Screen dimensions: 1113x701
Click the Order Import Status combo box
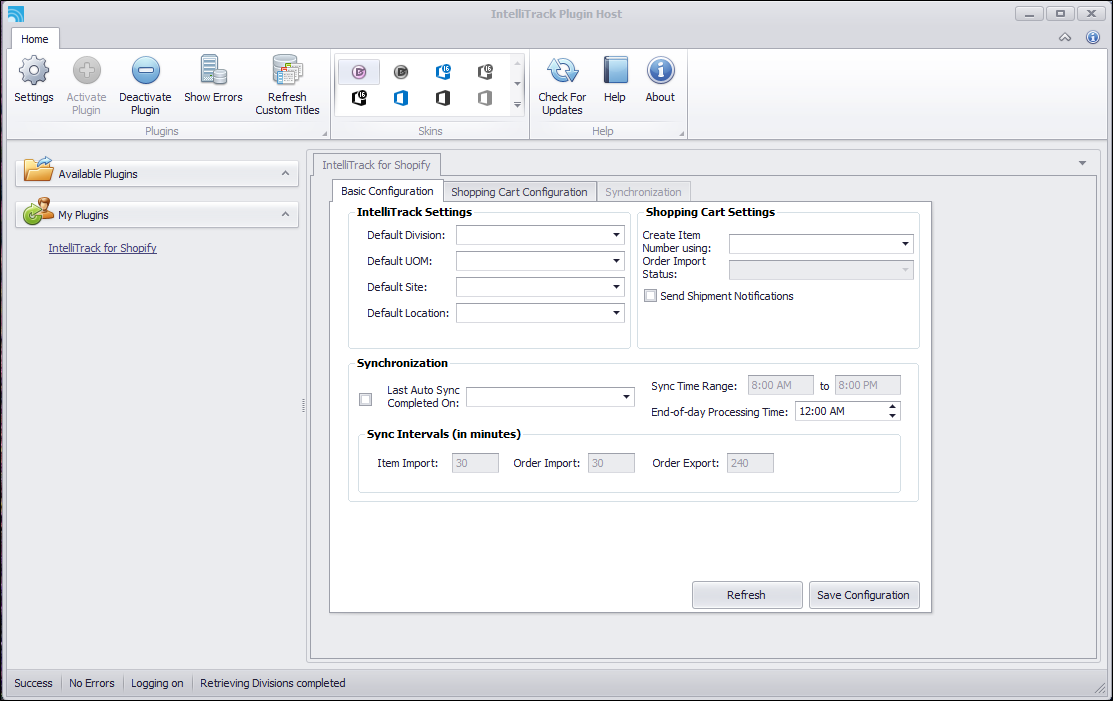tap(821, 270)
